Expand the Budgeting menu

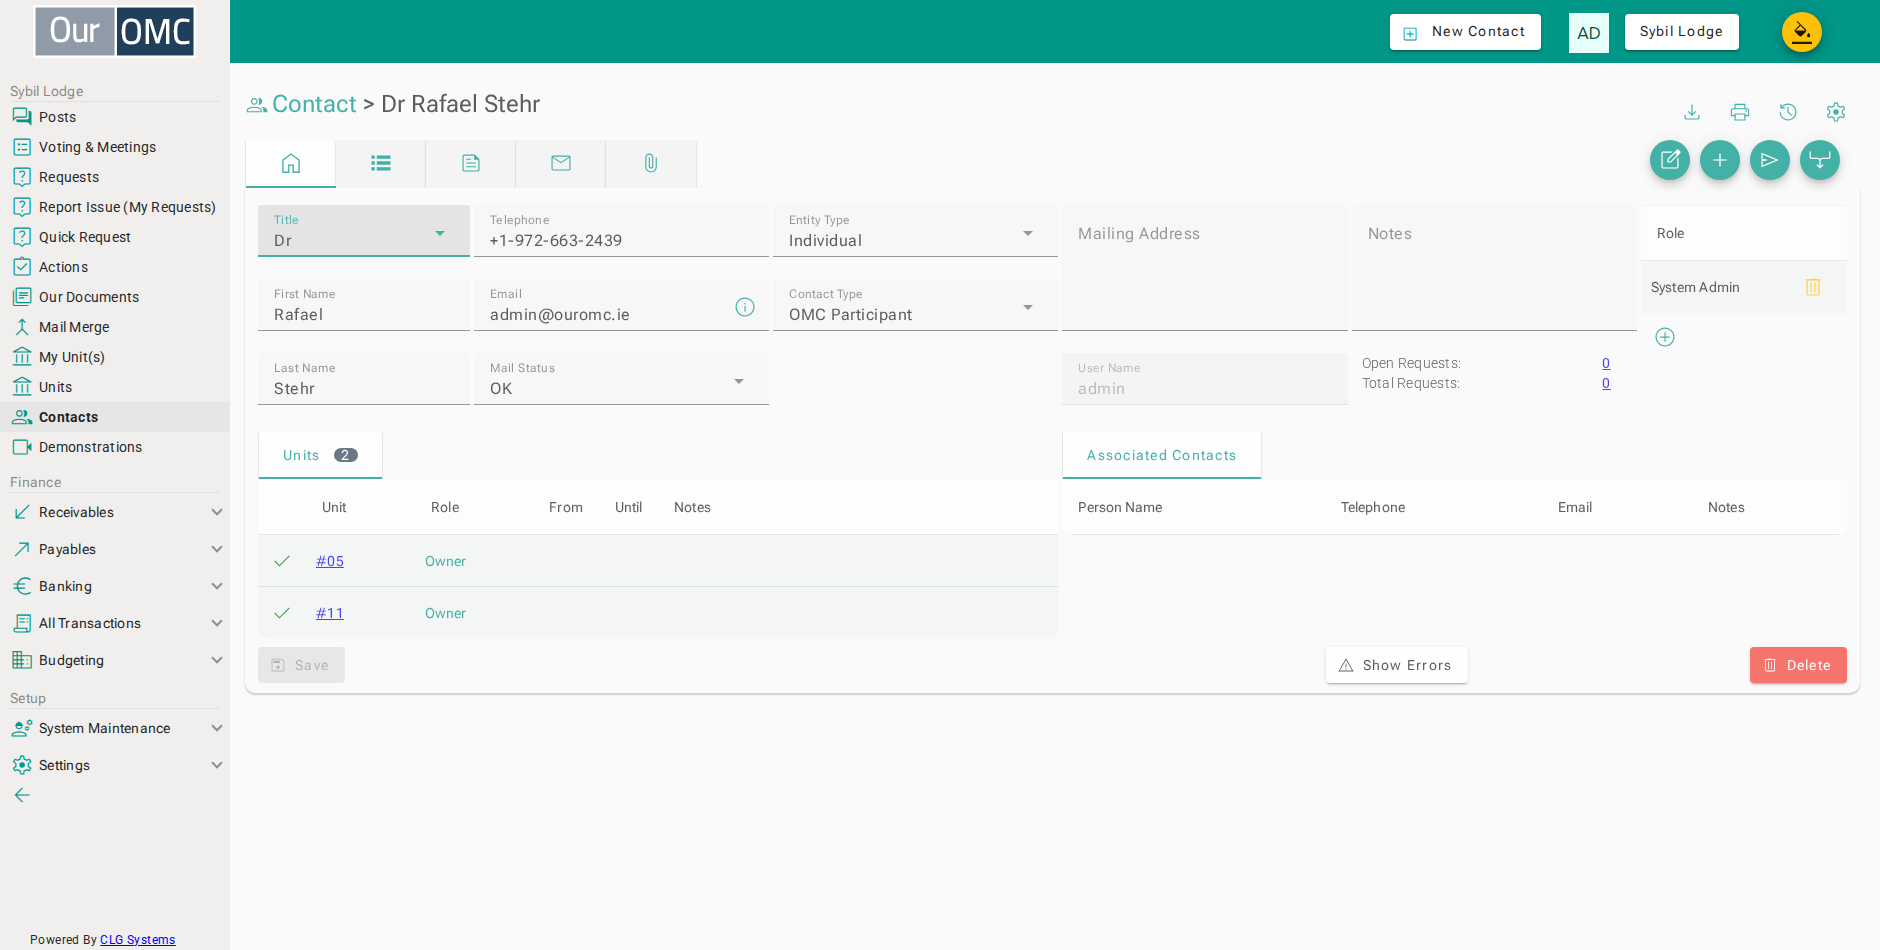tap(115, 660)
